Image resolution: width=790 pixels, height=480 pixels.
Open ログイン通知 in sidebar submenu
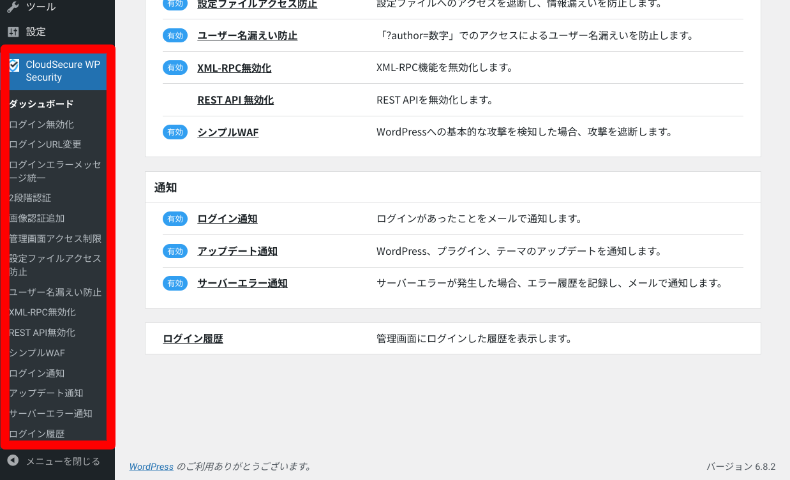click(x=37, y=373)
